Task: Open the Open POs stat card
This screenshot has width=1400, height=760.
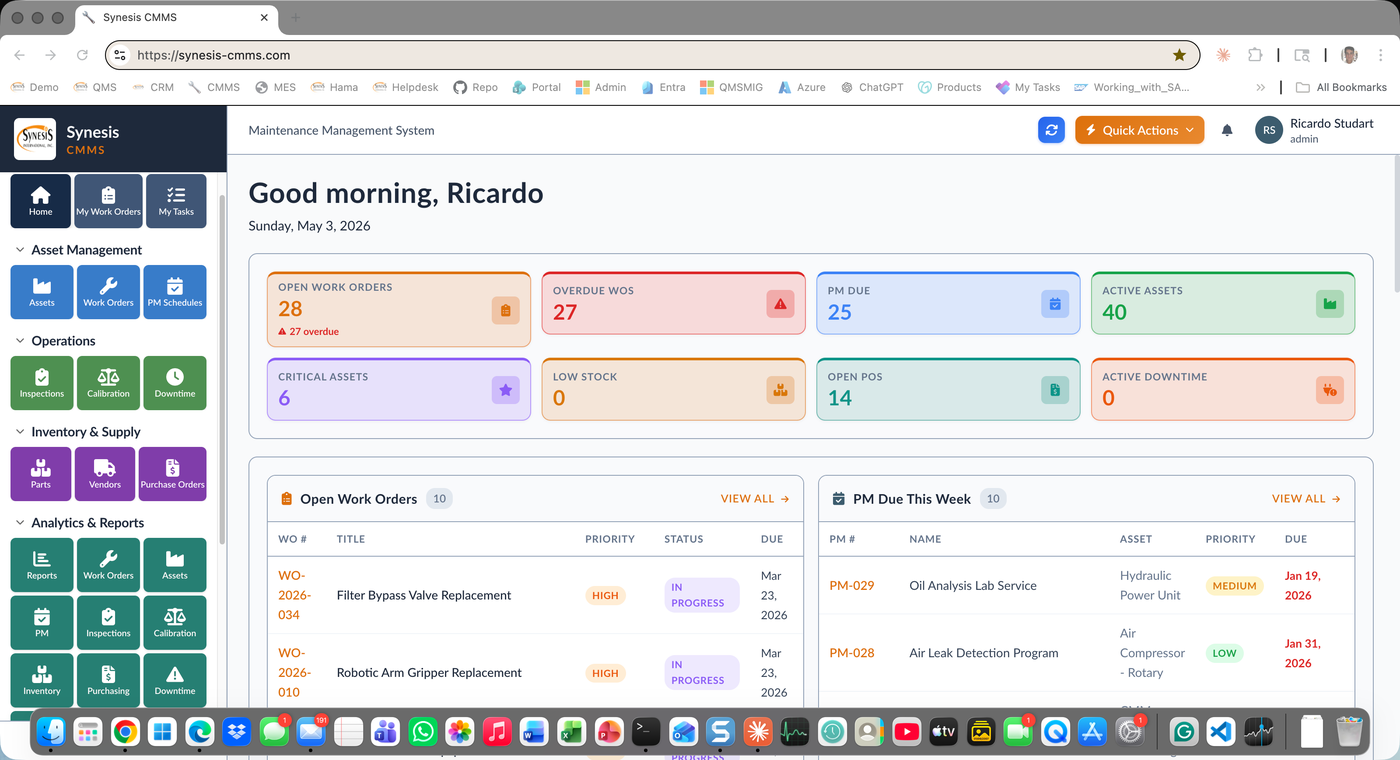Action: pyautogui.click(x=948, y=389)
